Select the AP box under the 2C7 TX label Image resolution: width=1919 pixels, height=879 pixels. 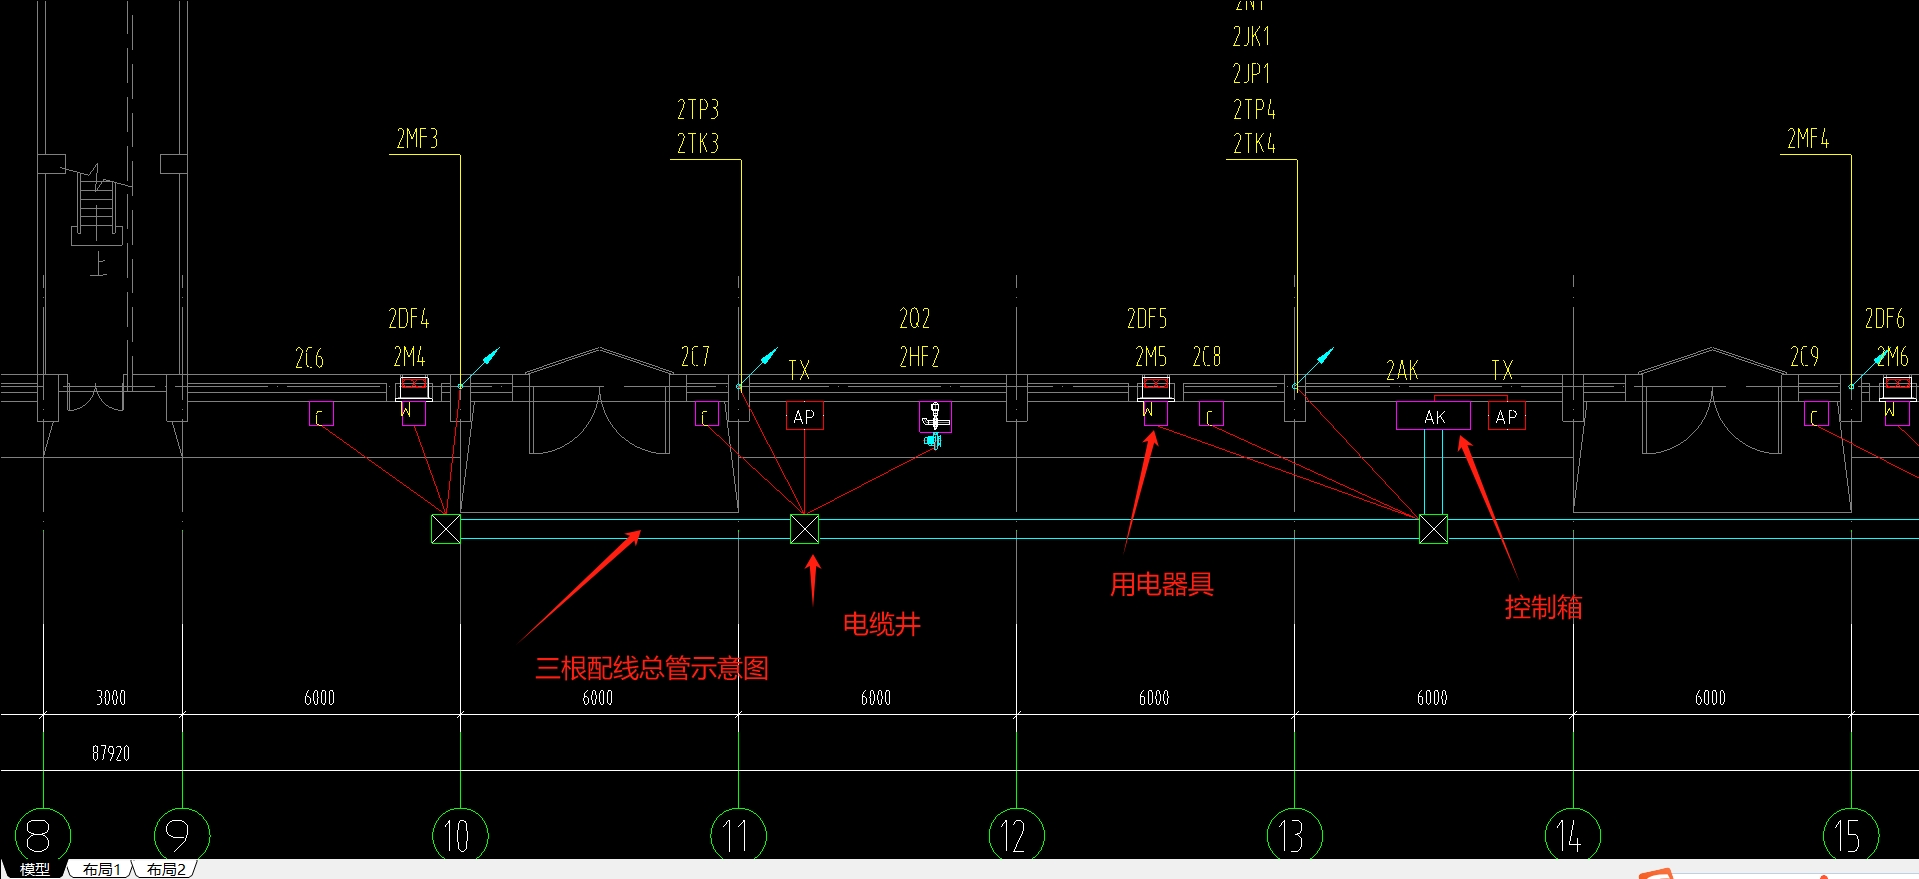(804, 416)
